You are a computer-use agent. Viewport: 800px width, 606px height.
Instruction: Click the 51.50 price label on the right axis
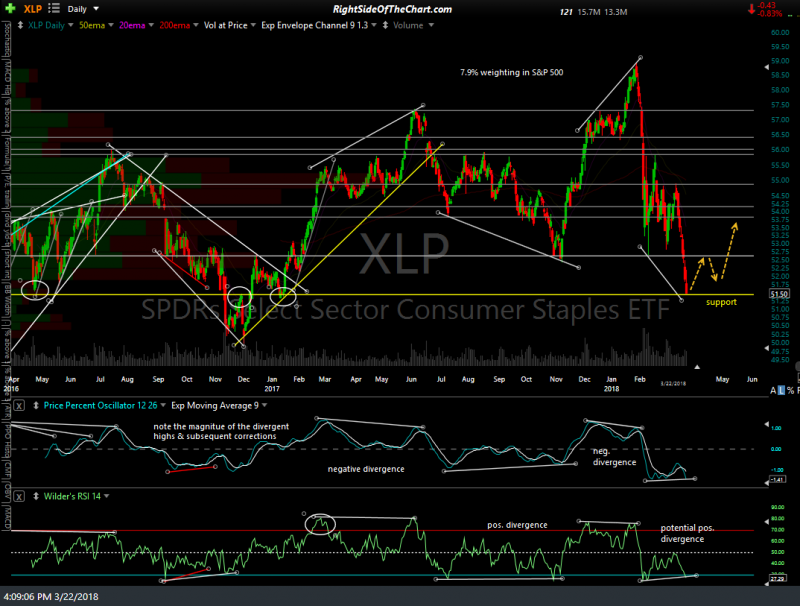coord(778,294)
